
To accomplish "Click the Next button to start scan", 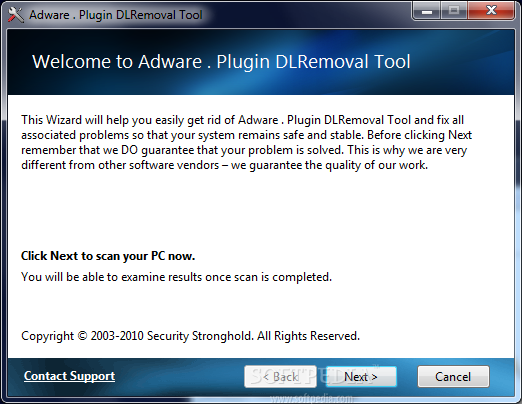I will (x=361, y=377).
